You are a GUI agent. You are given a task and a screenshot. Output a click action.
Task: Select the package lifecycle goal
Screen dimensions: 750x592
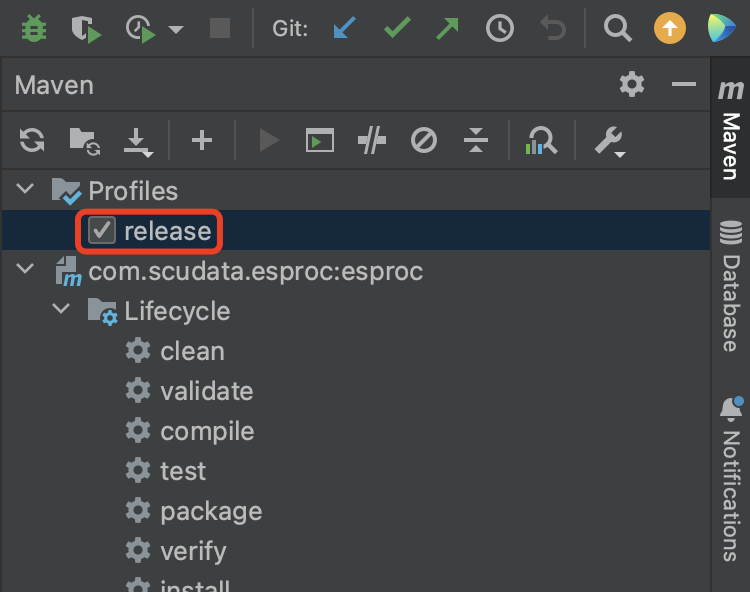pyautogui.click(x=210, y=511)
